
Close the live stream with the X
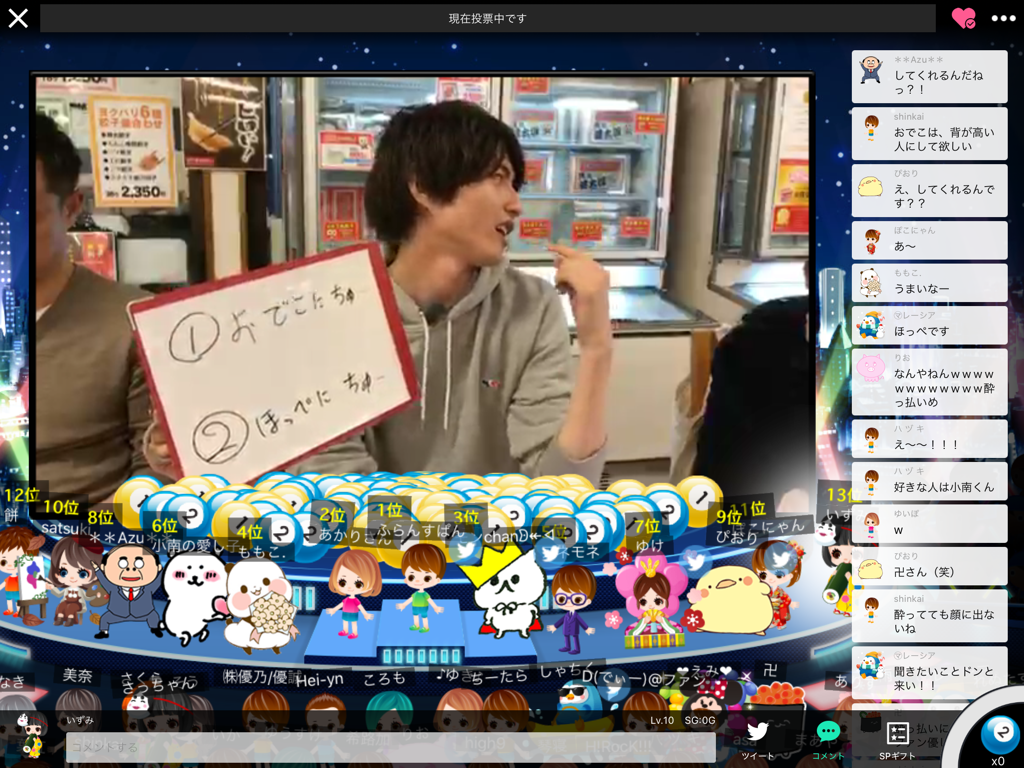(x=18, y=18)
